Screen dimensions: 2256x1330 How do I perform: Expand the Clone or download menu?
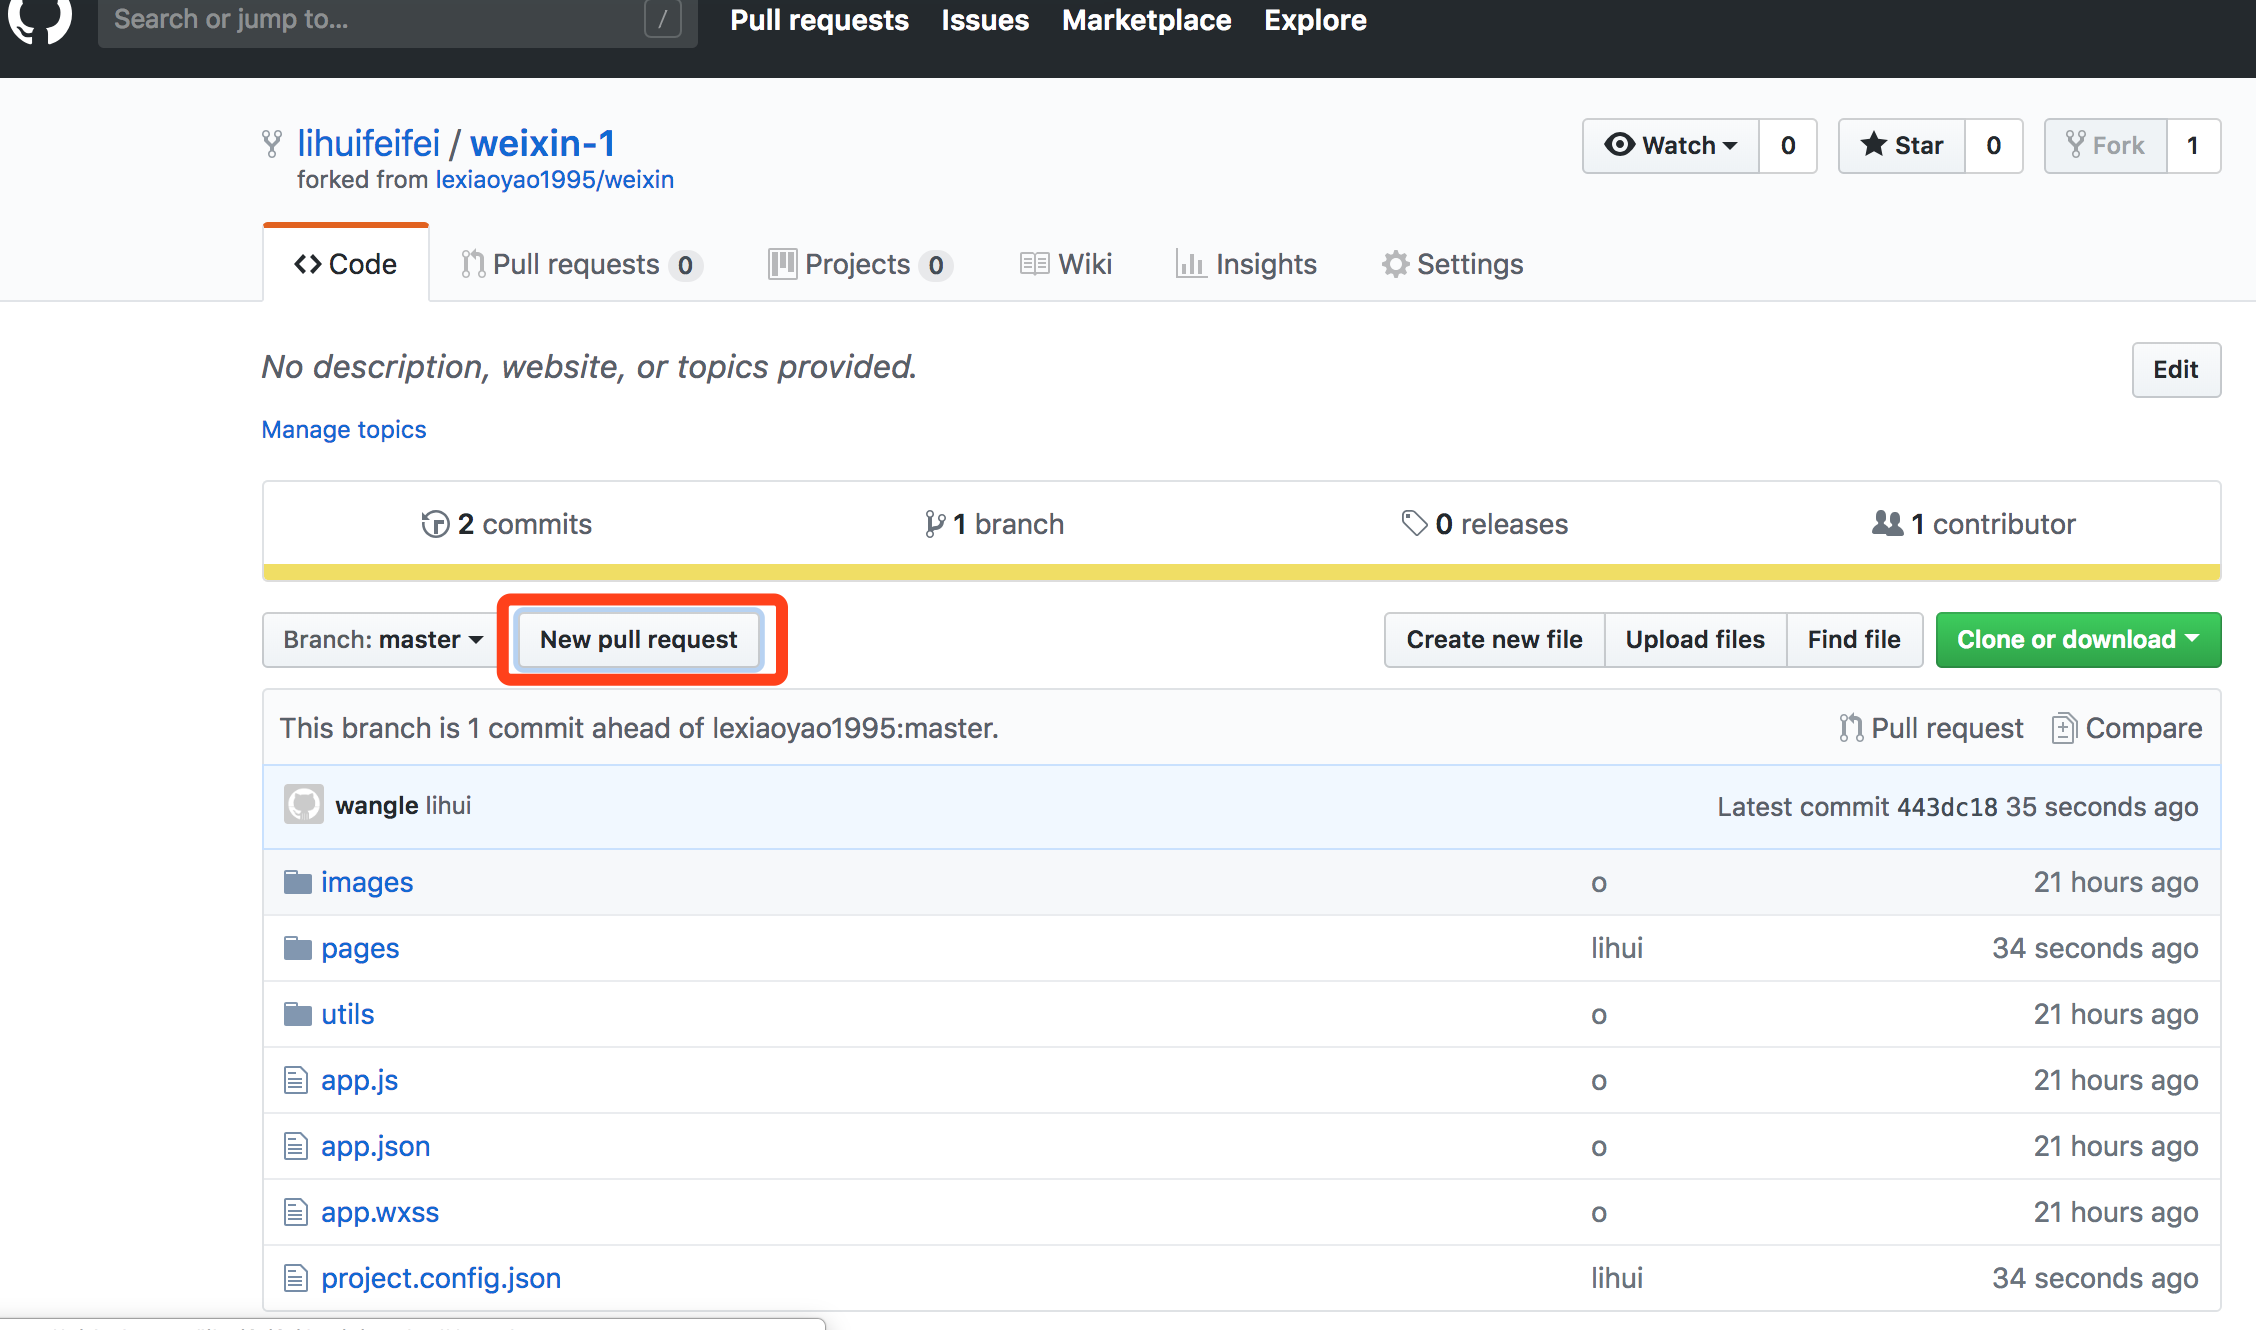[2078, 640]
